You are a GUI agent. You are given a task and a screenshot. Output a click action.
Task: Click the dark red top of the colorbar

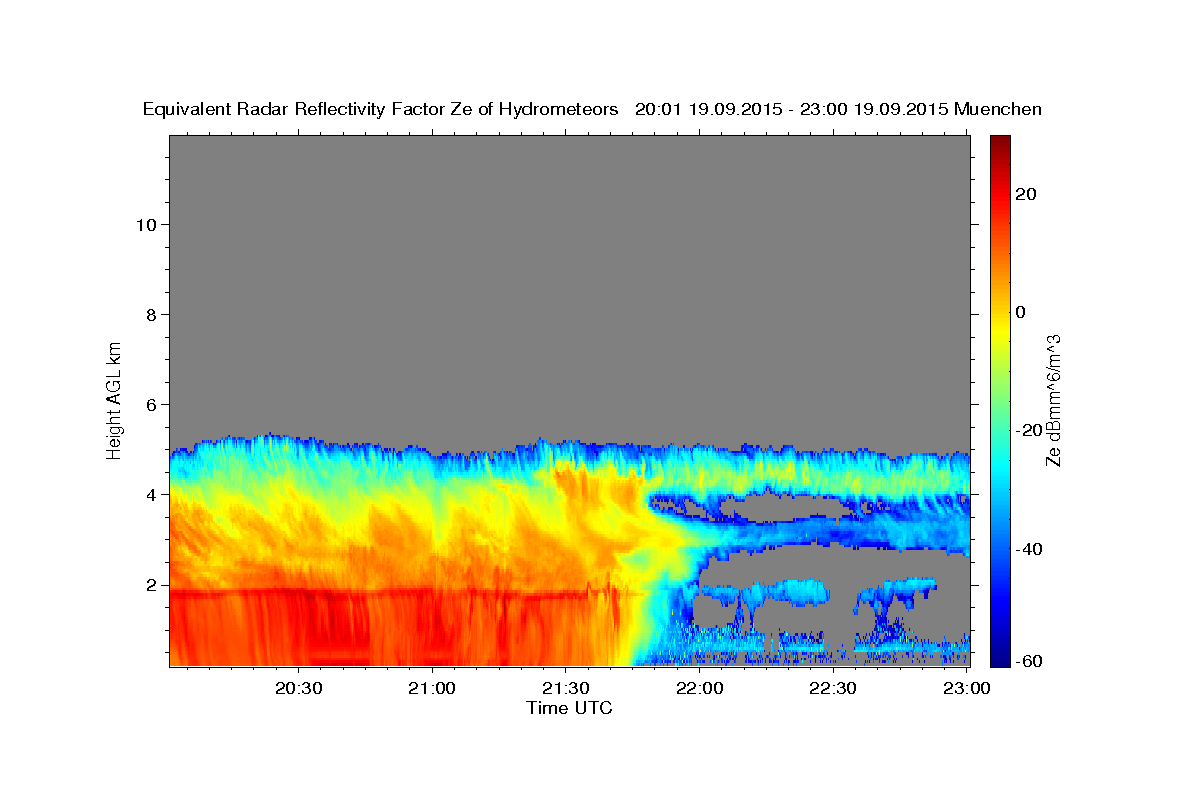(x=999, y=143)
